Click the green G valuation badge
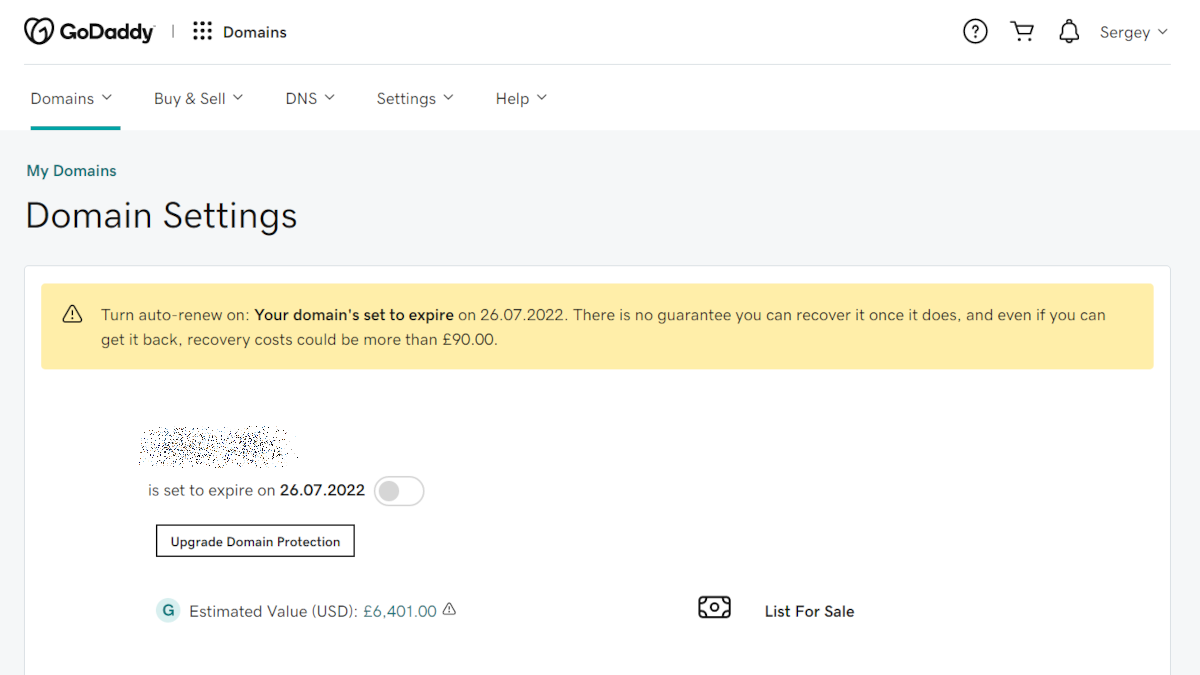 (x=168, y=611)
